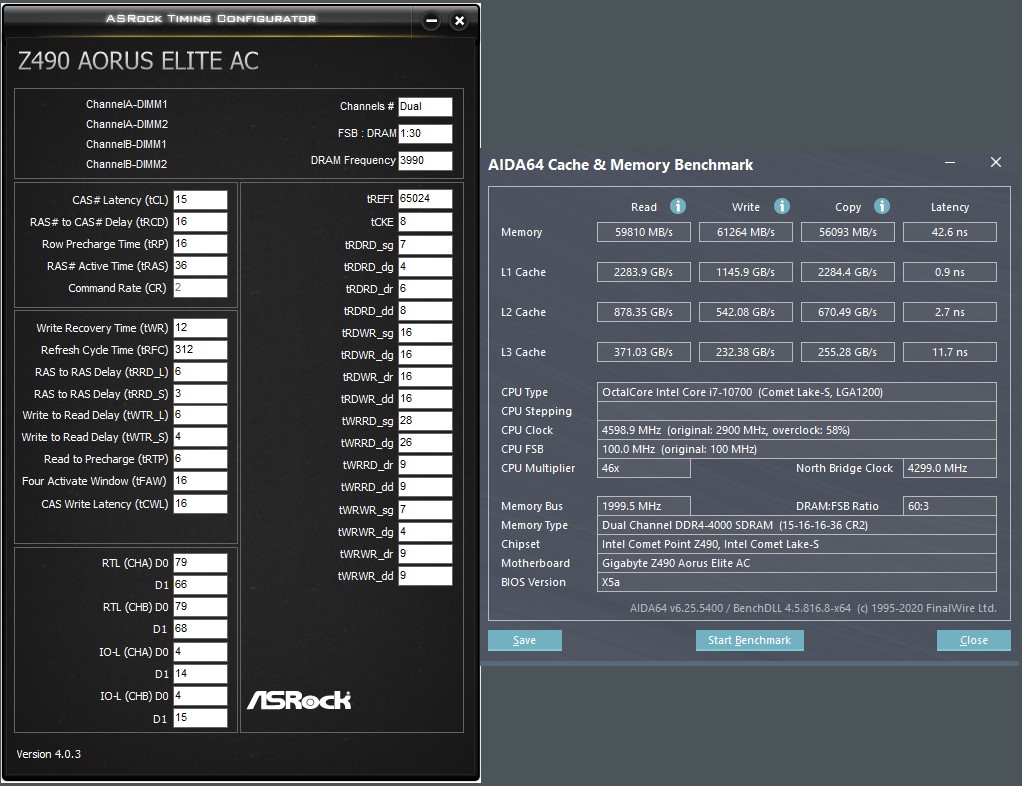
Task: Click the Copy info icon in AIDA64
Action: coord(882,207)
